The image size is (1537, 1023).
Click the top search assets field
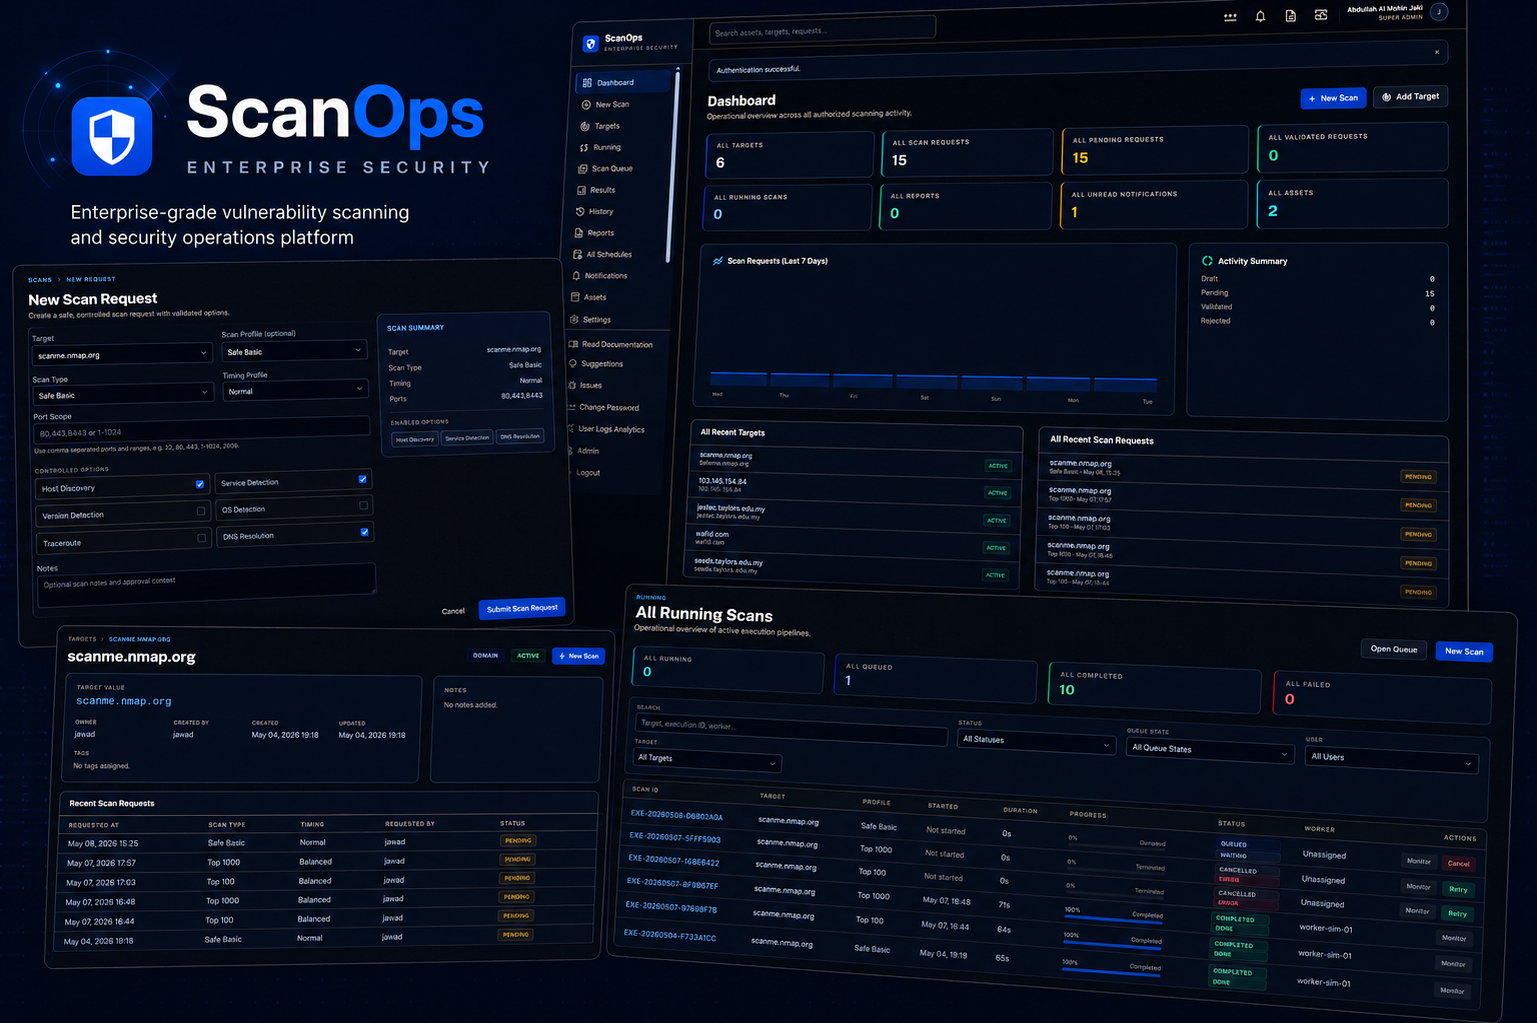(822, 31)
